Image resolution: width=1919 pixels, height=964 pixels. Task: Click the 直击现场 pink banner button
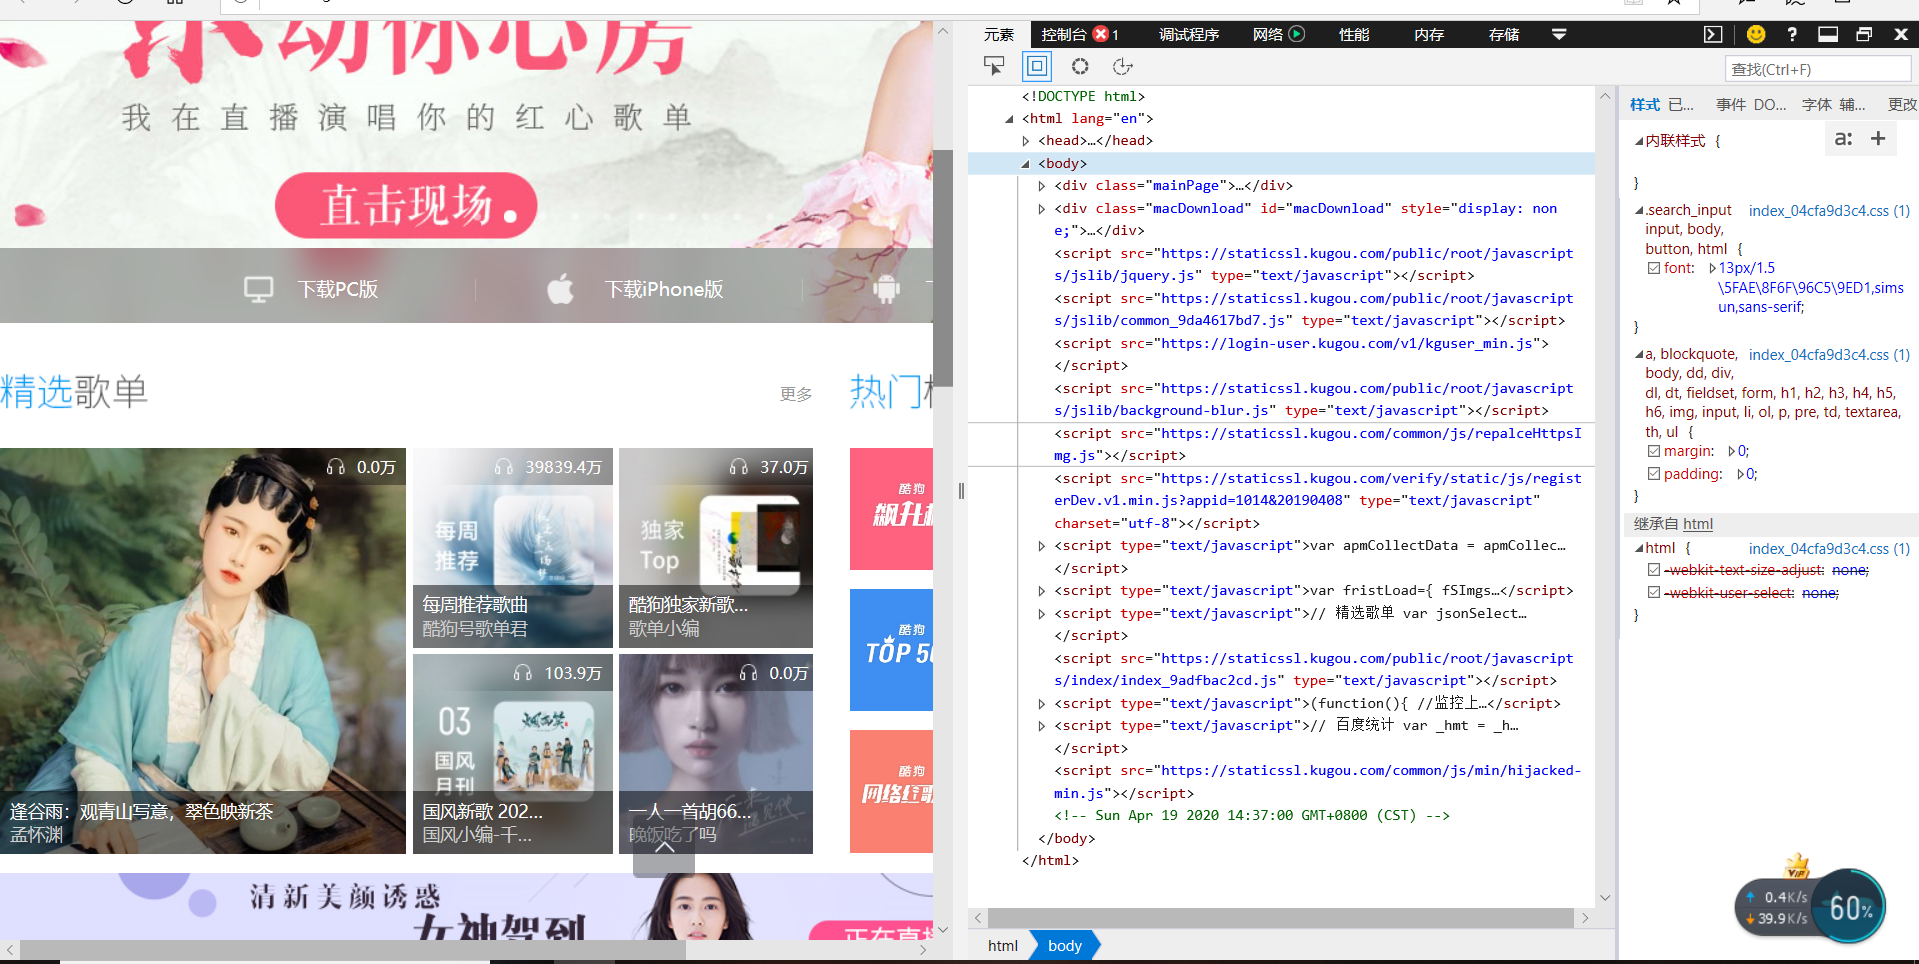tap(406, 205)
